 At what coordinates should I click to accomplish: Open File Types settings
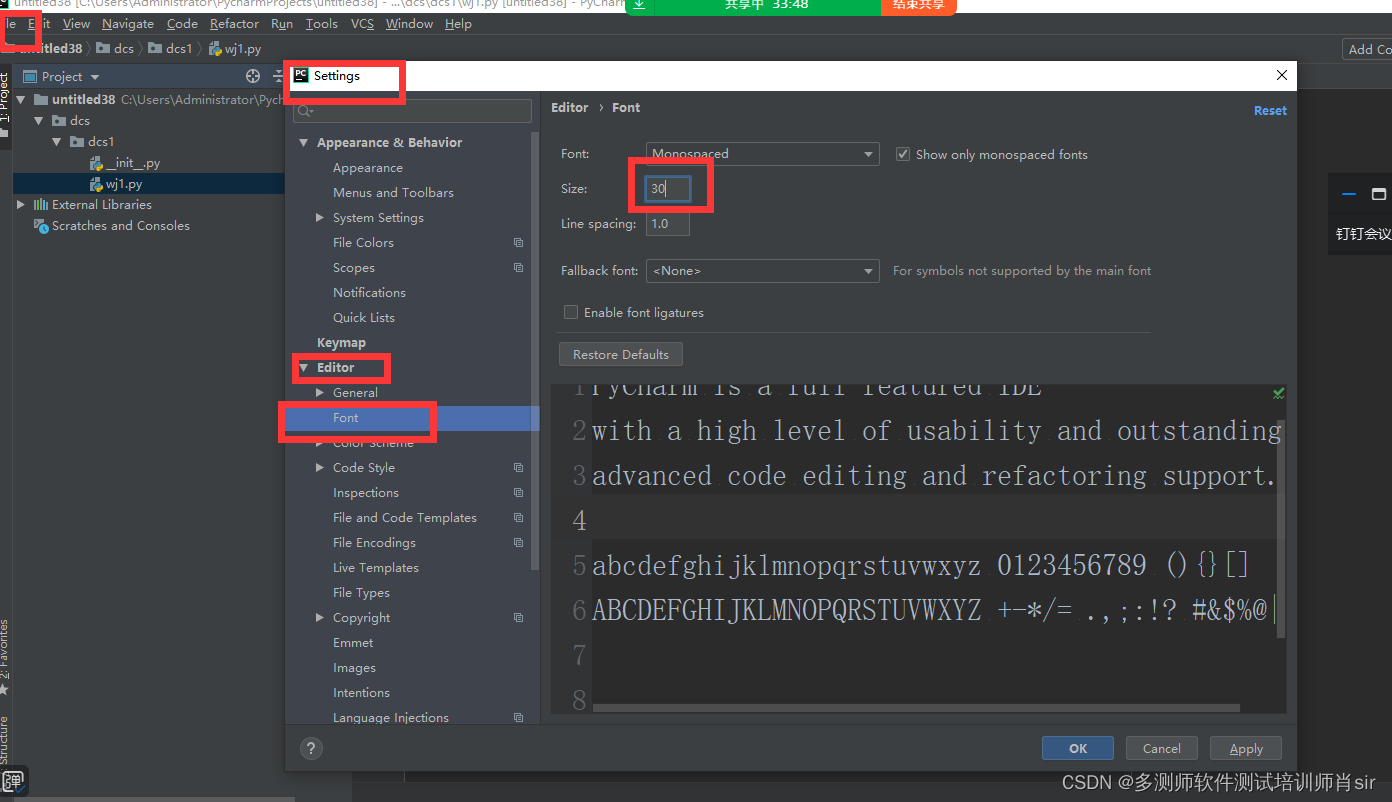[361, 593]
